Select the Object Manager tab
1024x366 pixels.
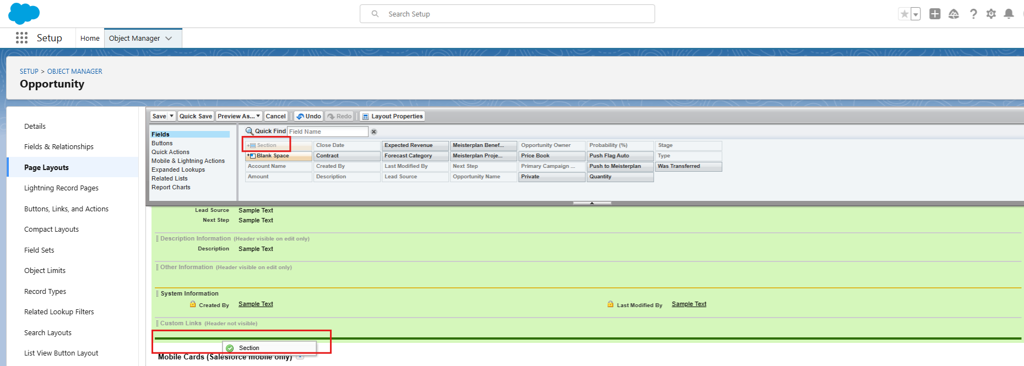134,39
